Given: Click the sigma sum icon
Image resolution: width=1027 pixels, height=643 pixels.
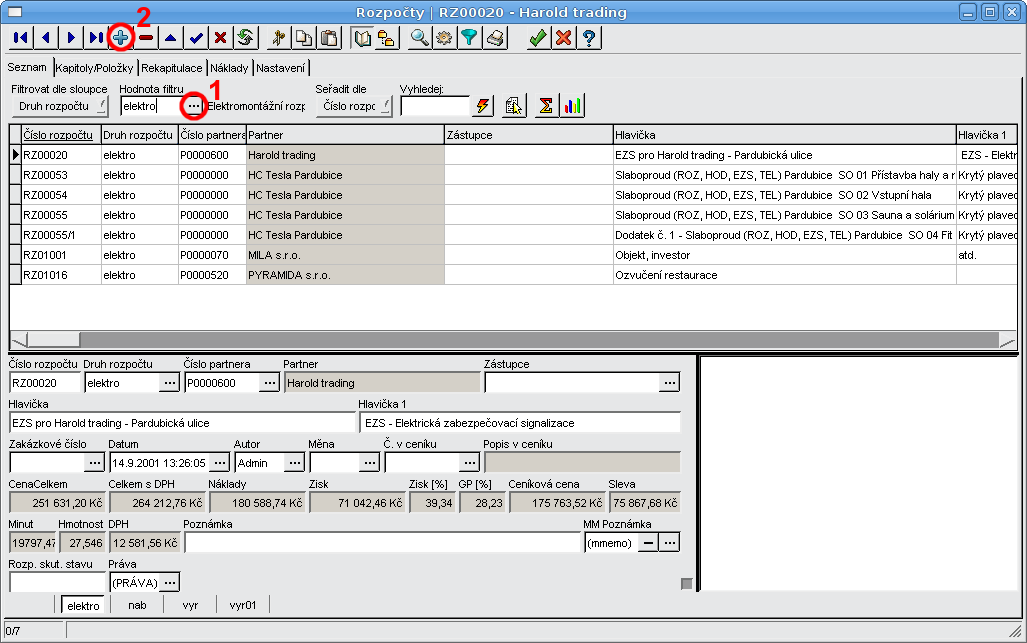Looking at the screenshot, I should [x=545, y=106].
